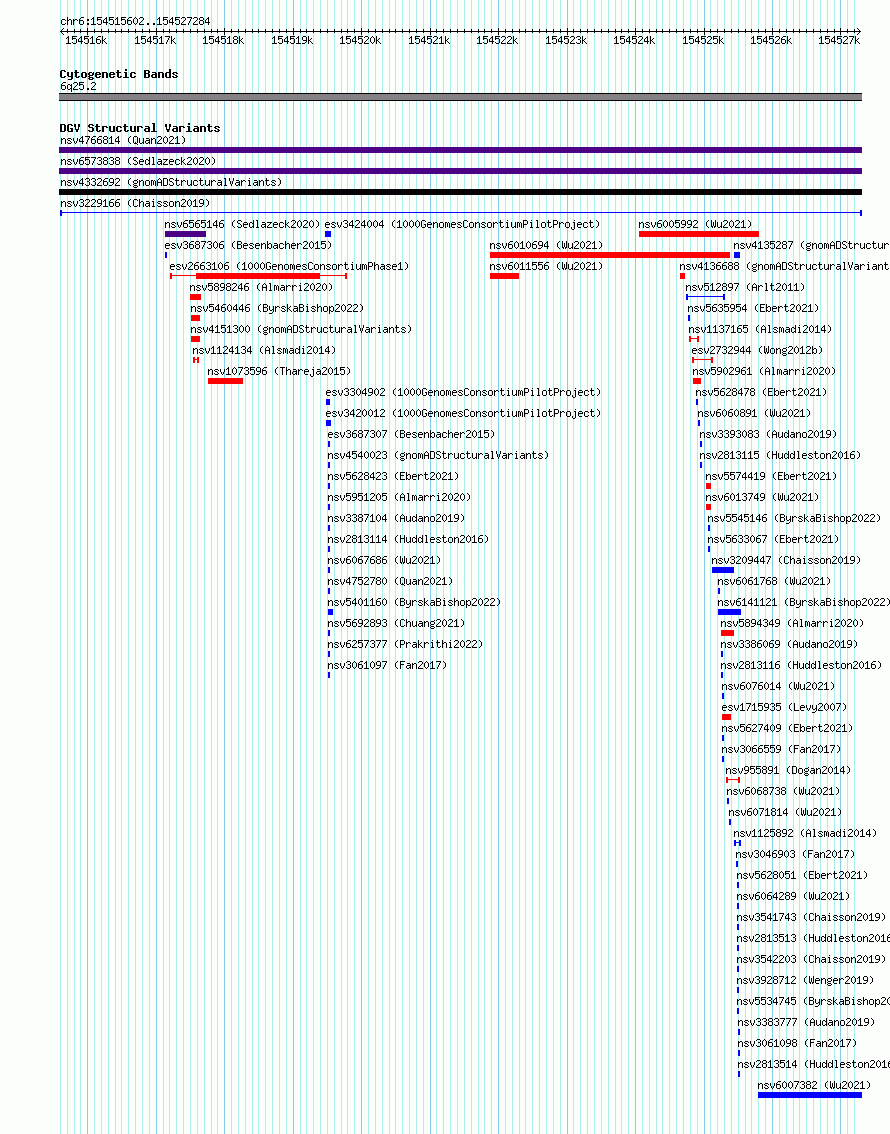The image size is (890, 1134).
Task: Click the nsv6067686 (Wu2021) label
Action: coord(384,560)
